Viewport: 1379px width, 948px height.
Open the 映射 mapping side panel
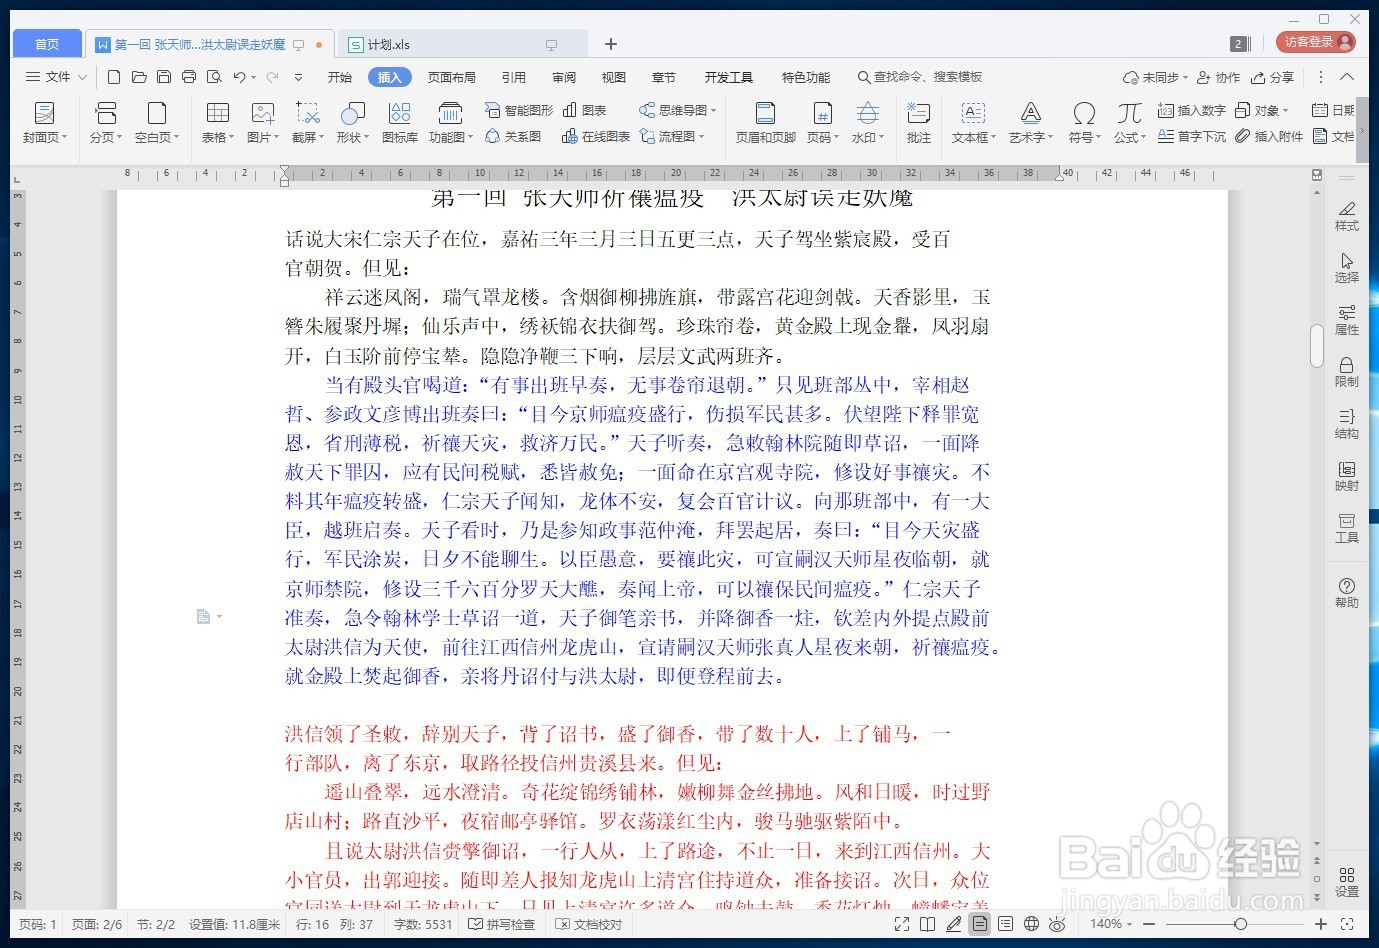tap(1347, 476)
